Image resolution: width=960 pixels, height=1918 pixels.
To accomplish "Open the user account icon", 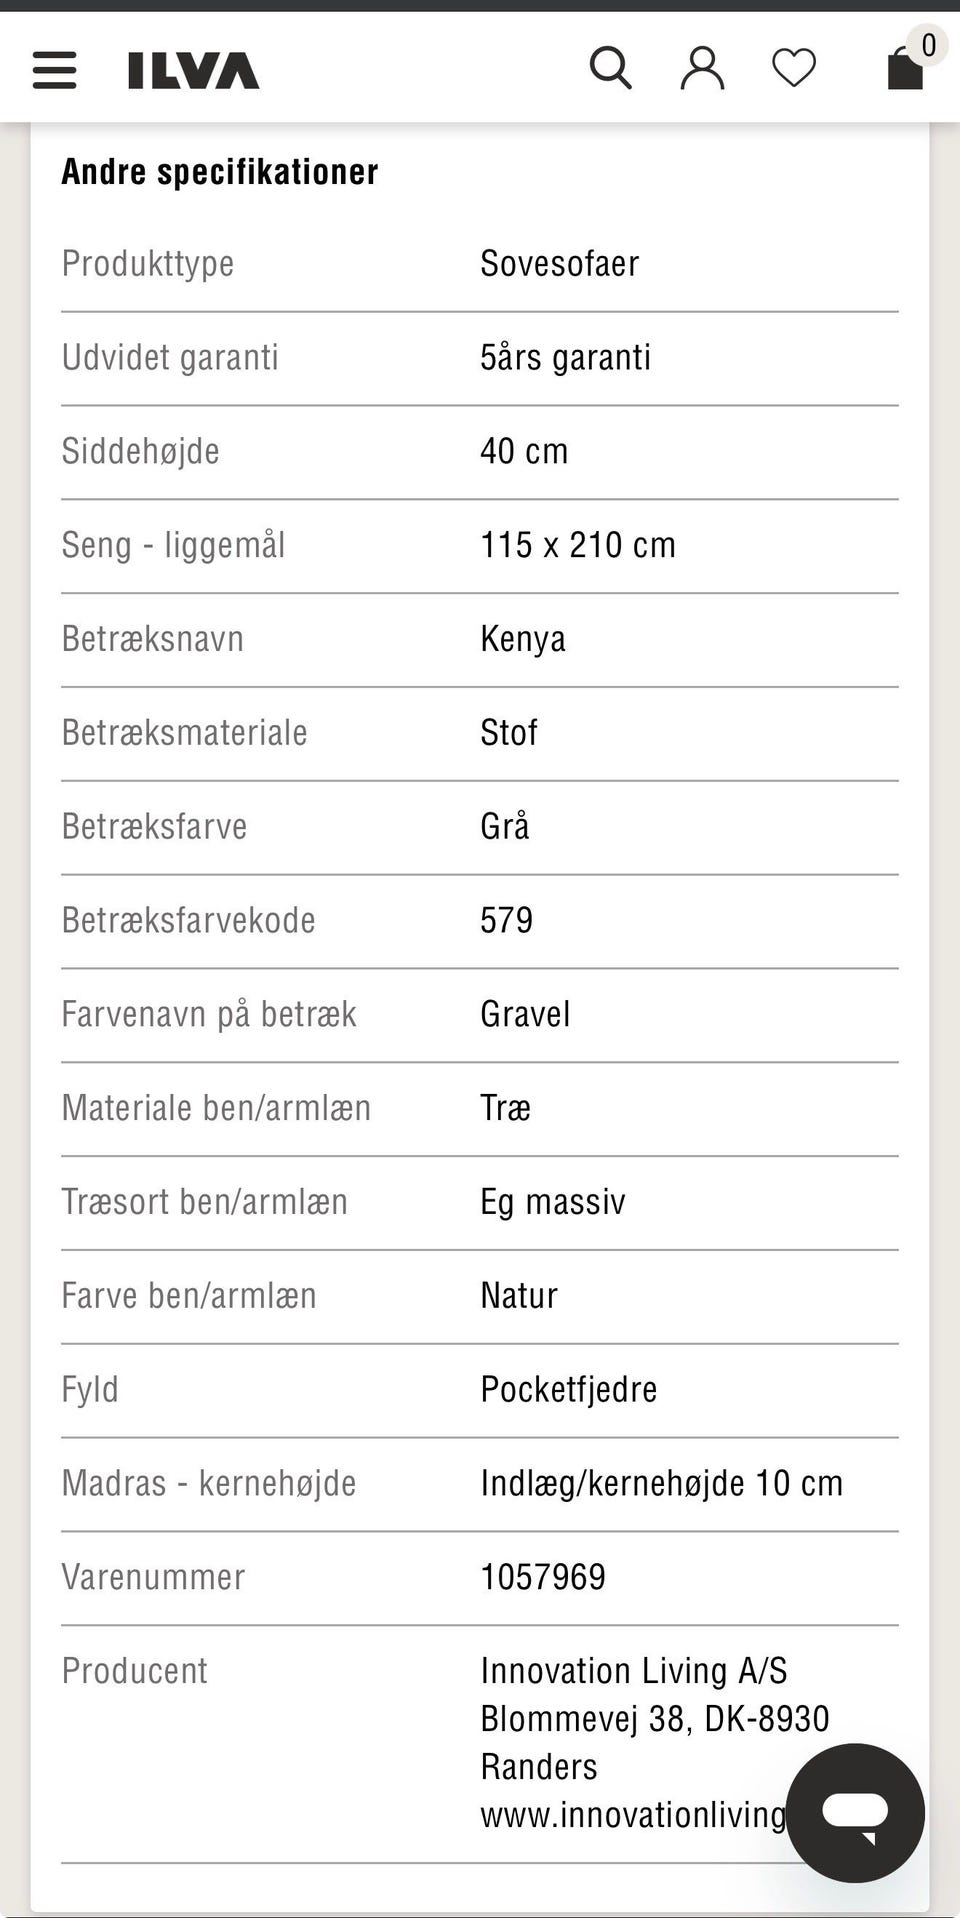I will [x=702, y=69].
